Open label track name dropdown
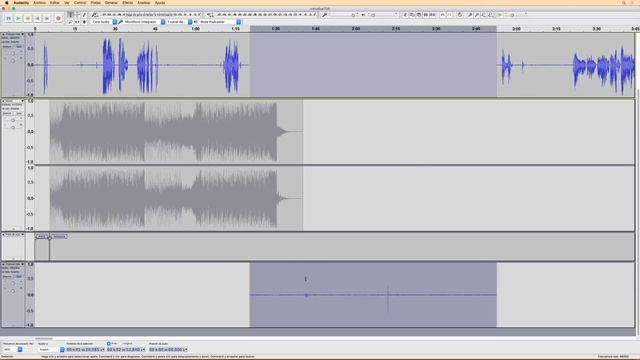This screenshot has width=640, height=360. [13, 235]
